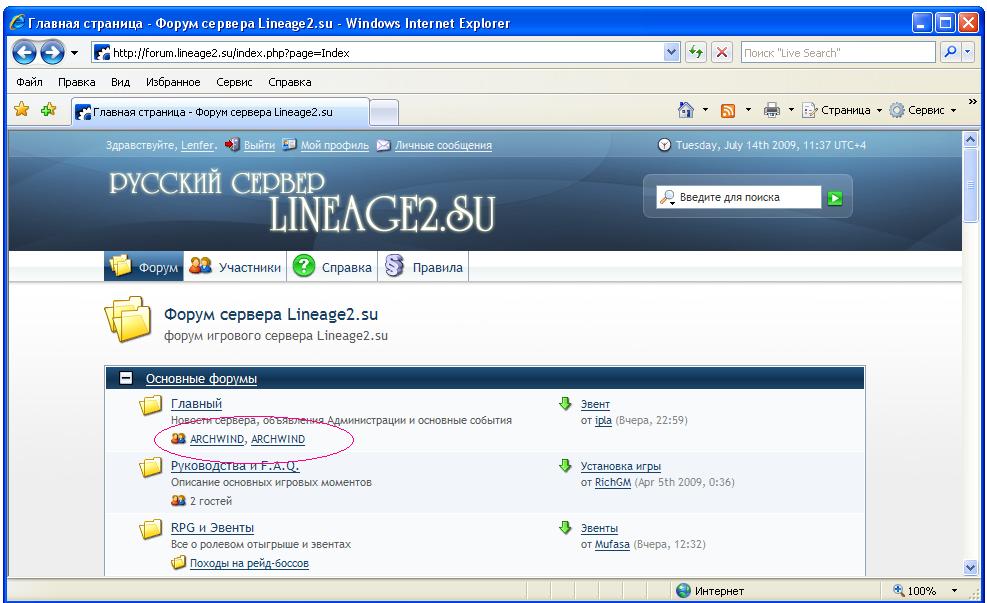
Task: Click the Lenfer username link
Action: coord(198,145)
